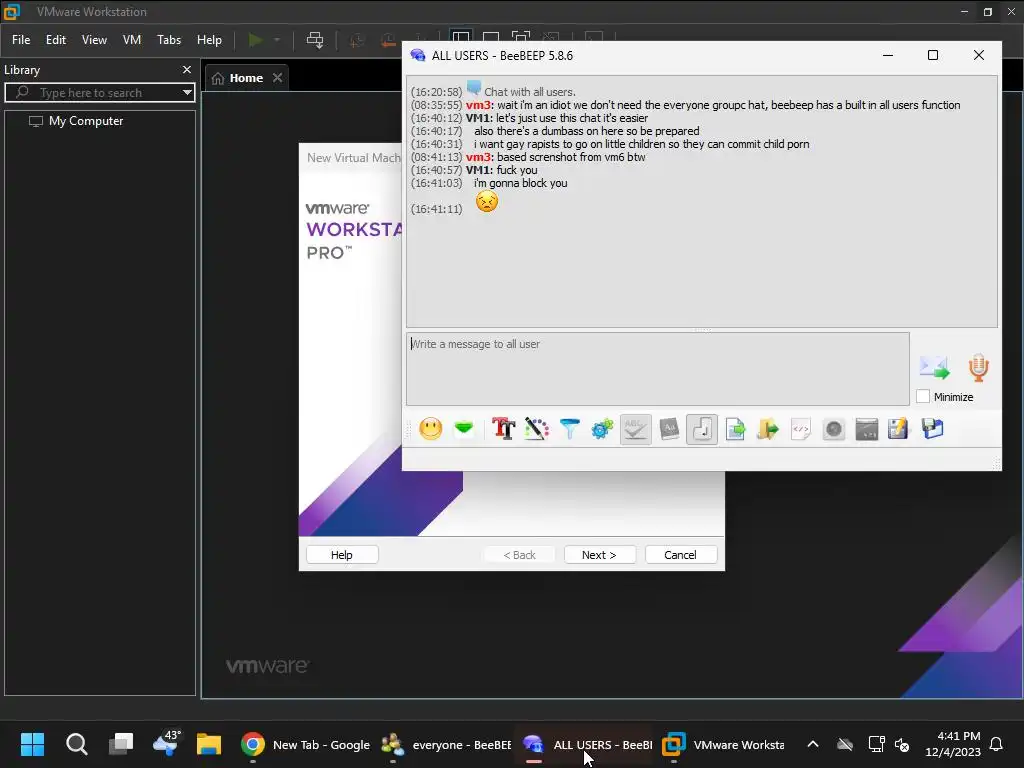Screen dimensions: 1024x768
Task: Open the font color picker pencil icon
Action: pyautogui.click(x=536, y=429)
